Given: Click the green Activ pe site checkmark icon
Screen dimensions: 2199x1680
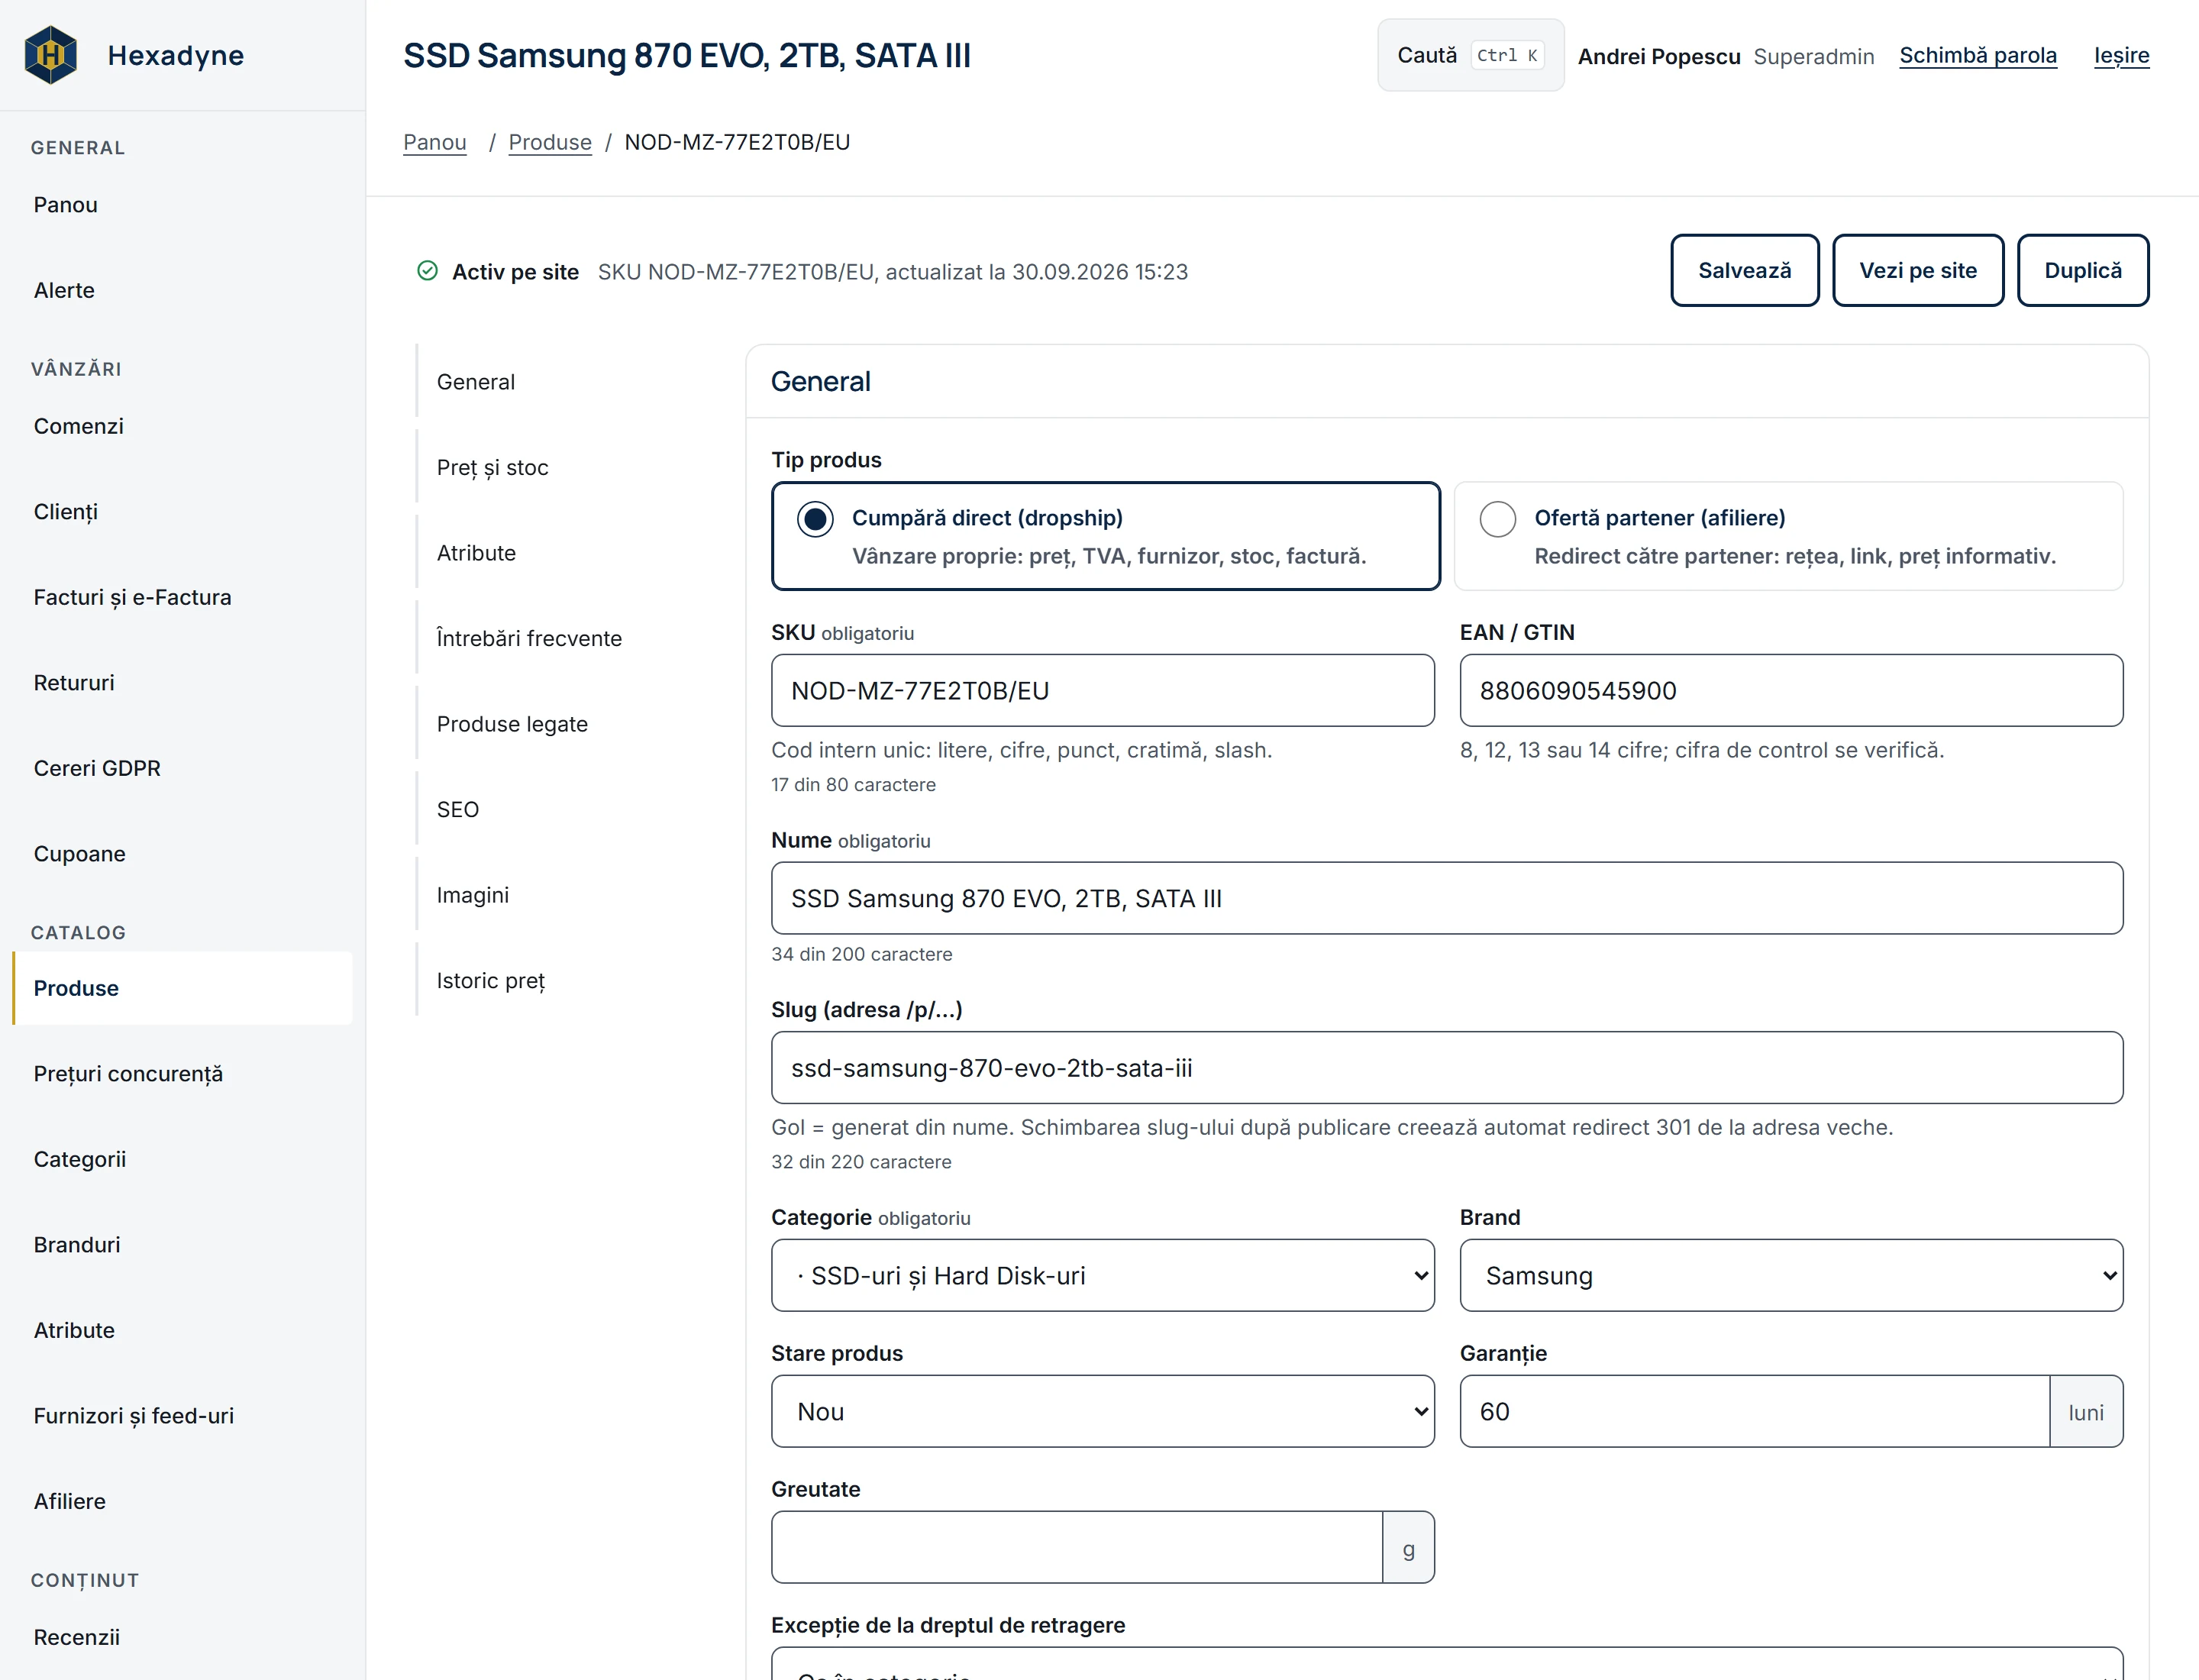Looking at the screenshot, I should click(x=427, y=271).
